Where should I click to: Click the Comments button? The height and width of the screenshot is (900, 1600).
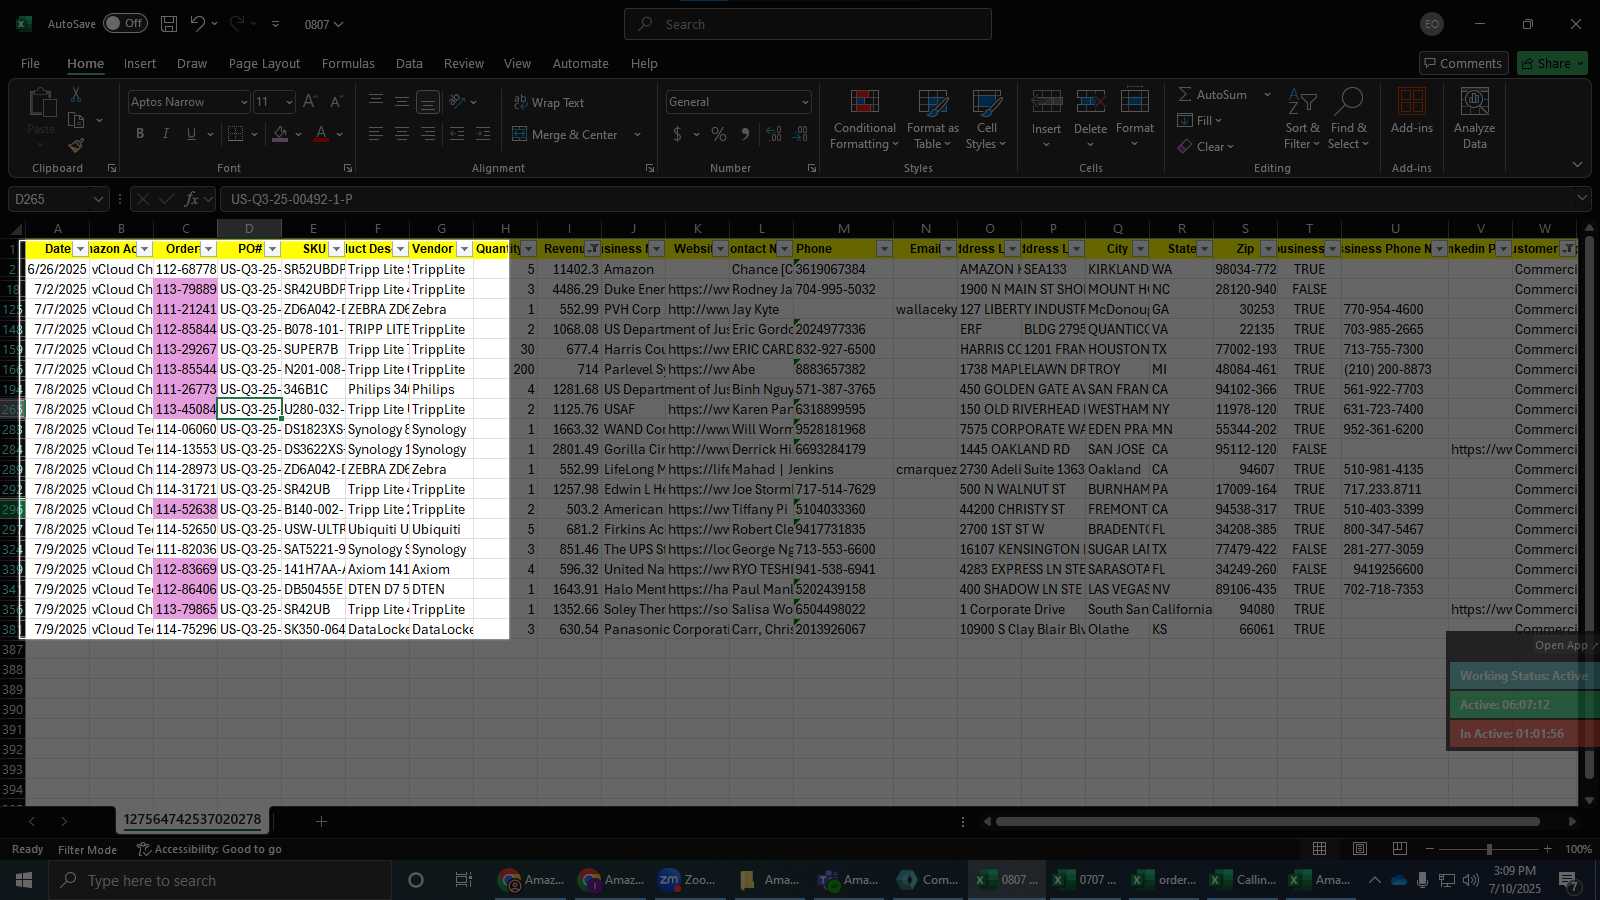click(x=1464, y=63)
